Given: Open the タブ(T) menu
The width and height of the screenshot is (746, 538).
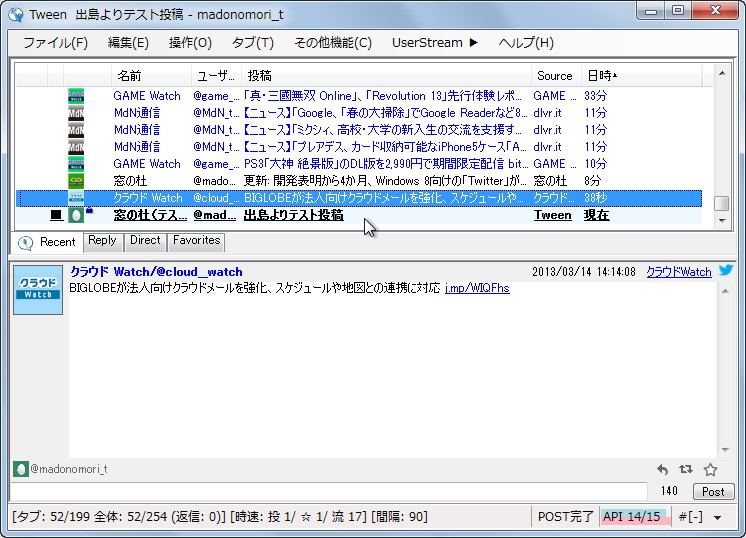Looking at the screenshot, I should (253, 43).
